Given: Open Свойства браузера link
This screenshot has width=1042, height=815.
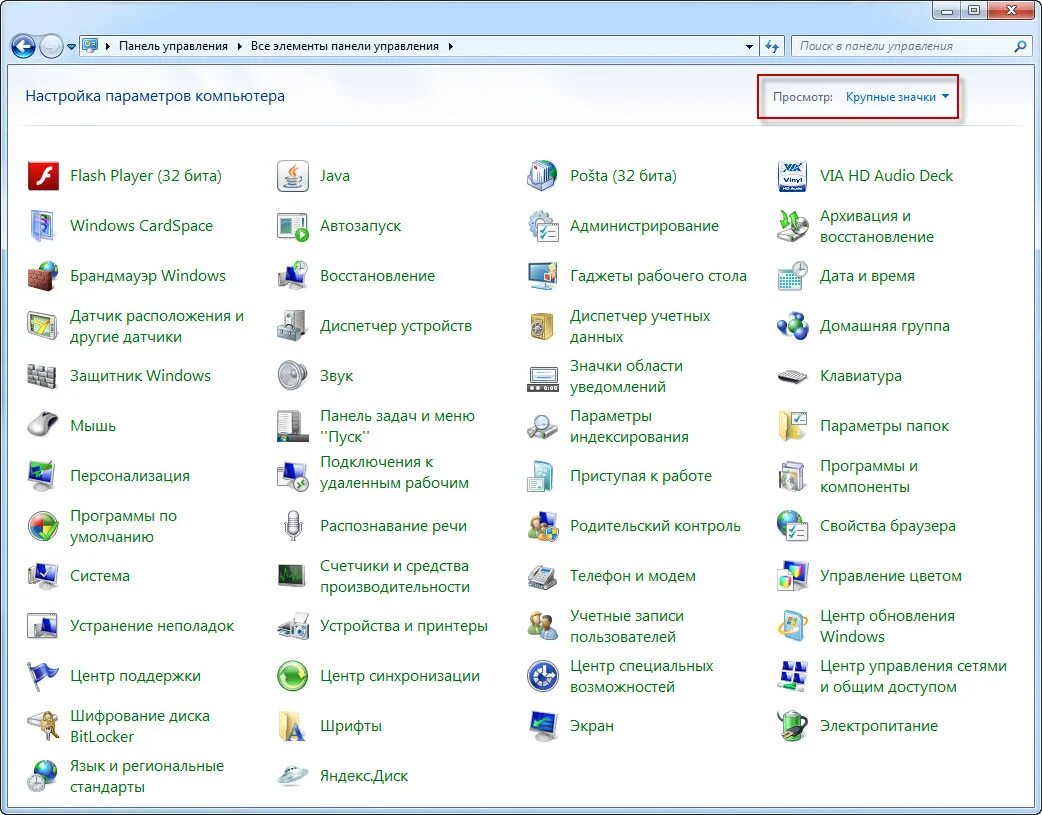Looking at the screenshot, I should (888, 526).
